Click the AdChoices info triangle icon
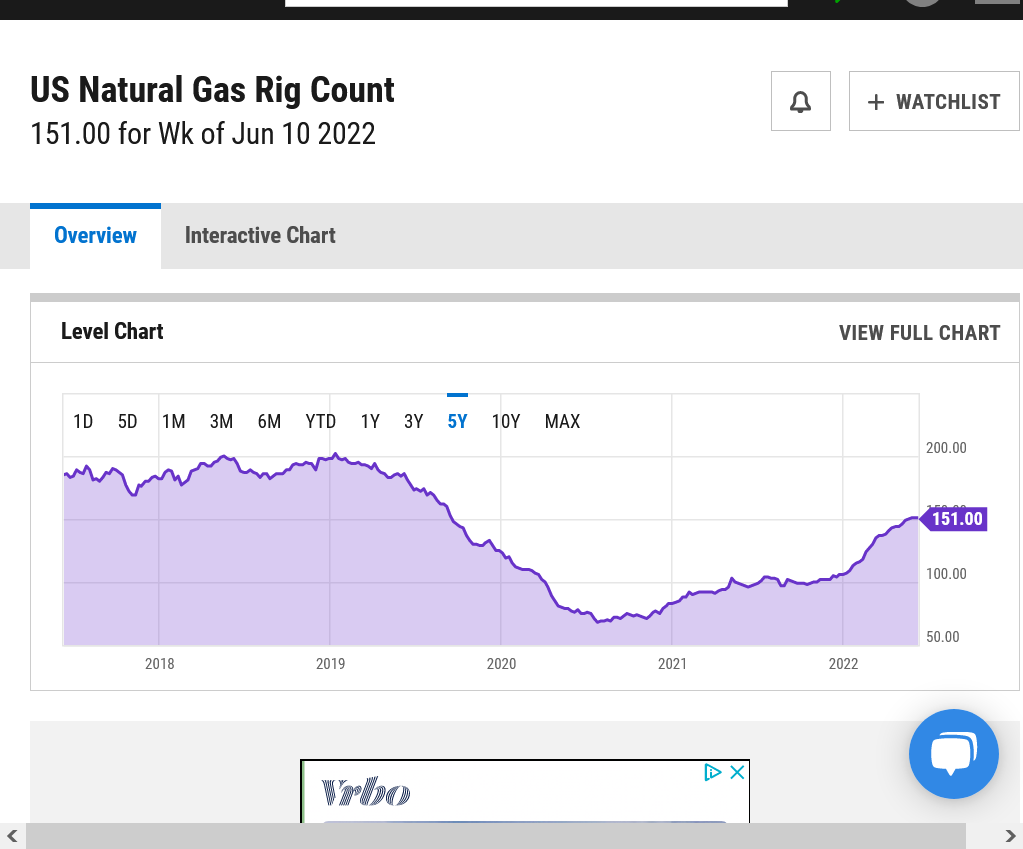This screenshot has width=1023, height=849. click(x=713, y=772)
